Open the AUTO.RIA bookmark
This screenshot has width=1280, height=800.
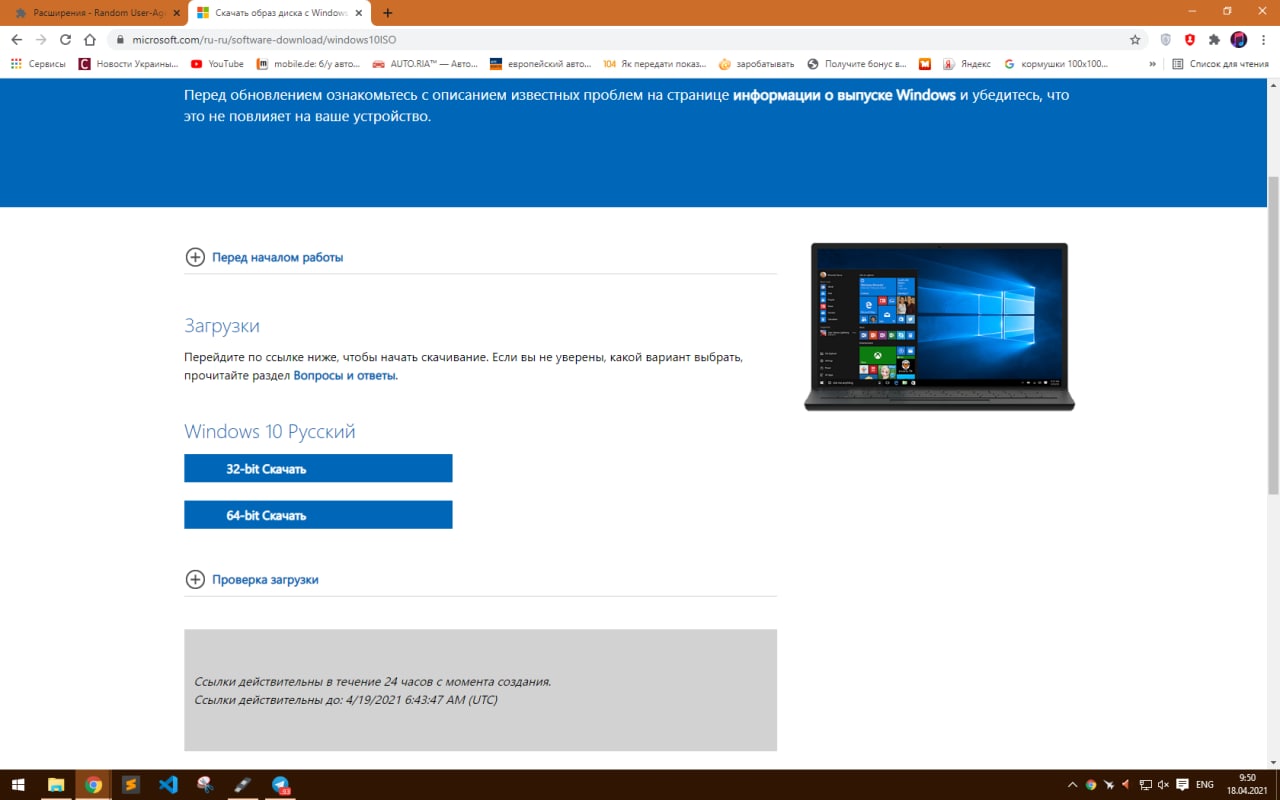(x=425, y=64)
